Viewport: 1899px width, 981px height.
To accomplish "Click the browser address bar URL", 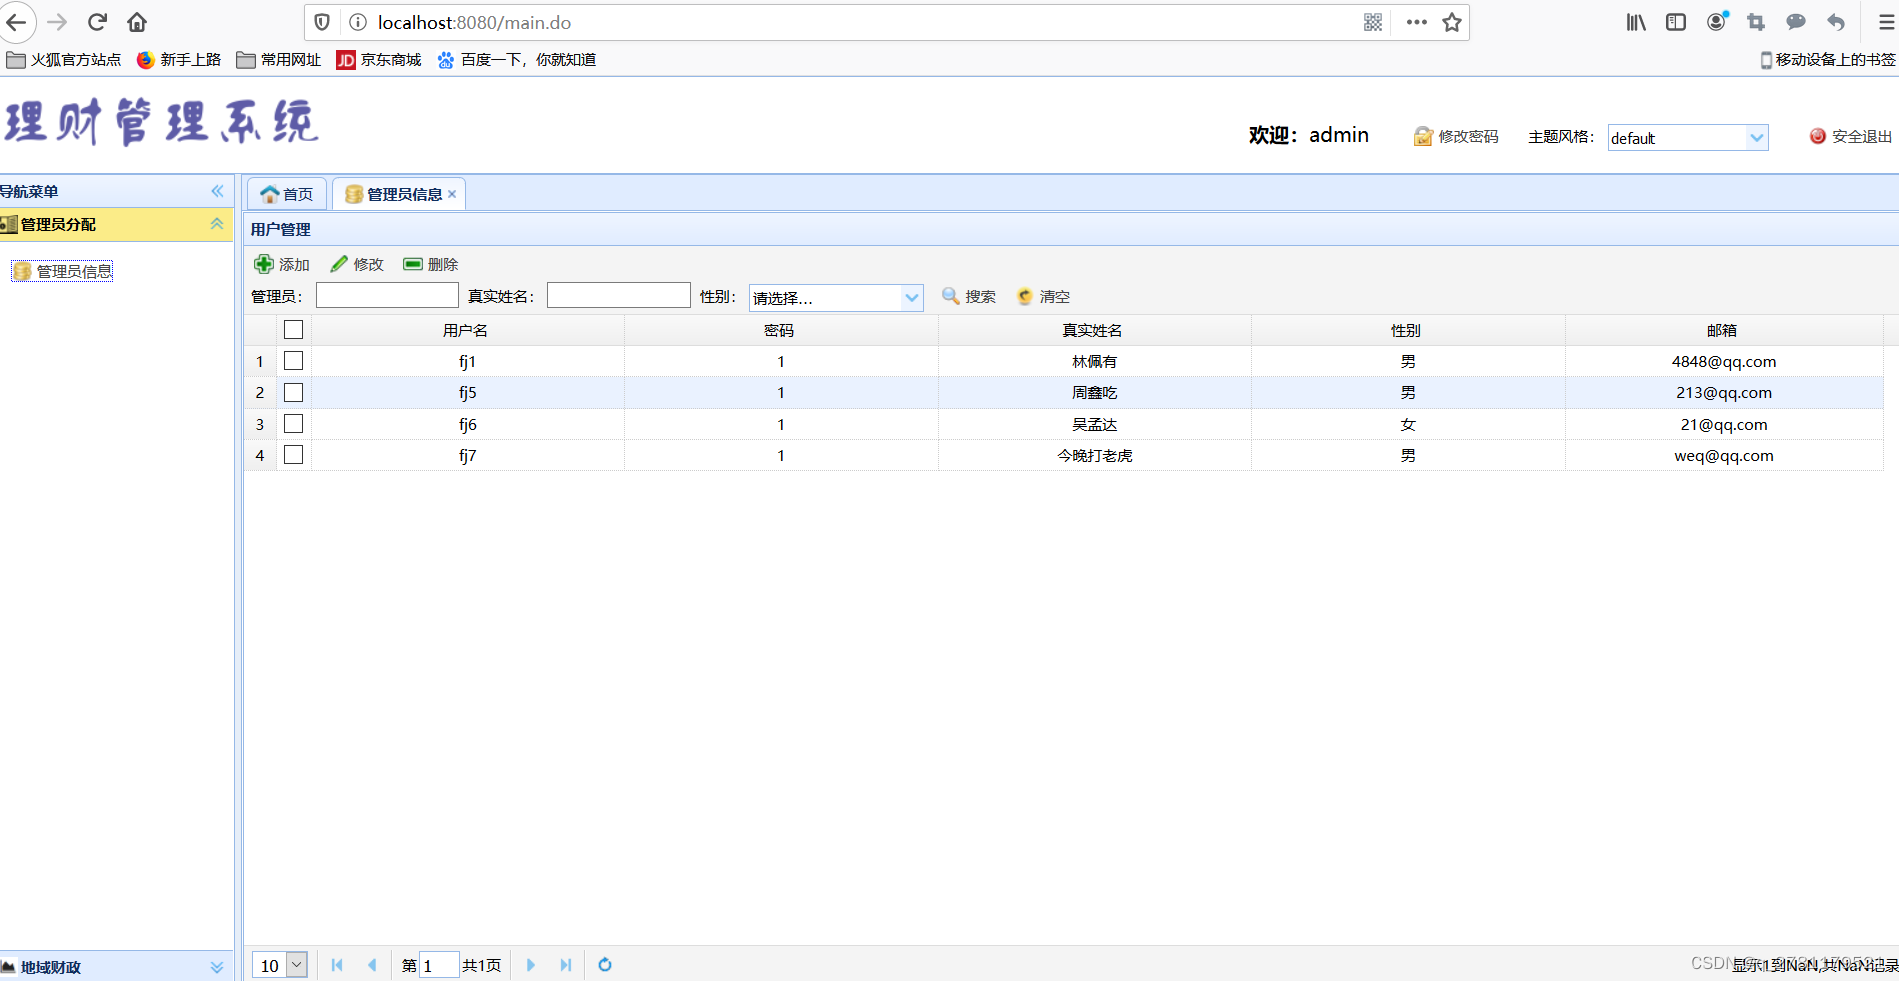I will tap(474, 22).
